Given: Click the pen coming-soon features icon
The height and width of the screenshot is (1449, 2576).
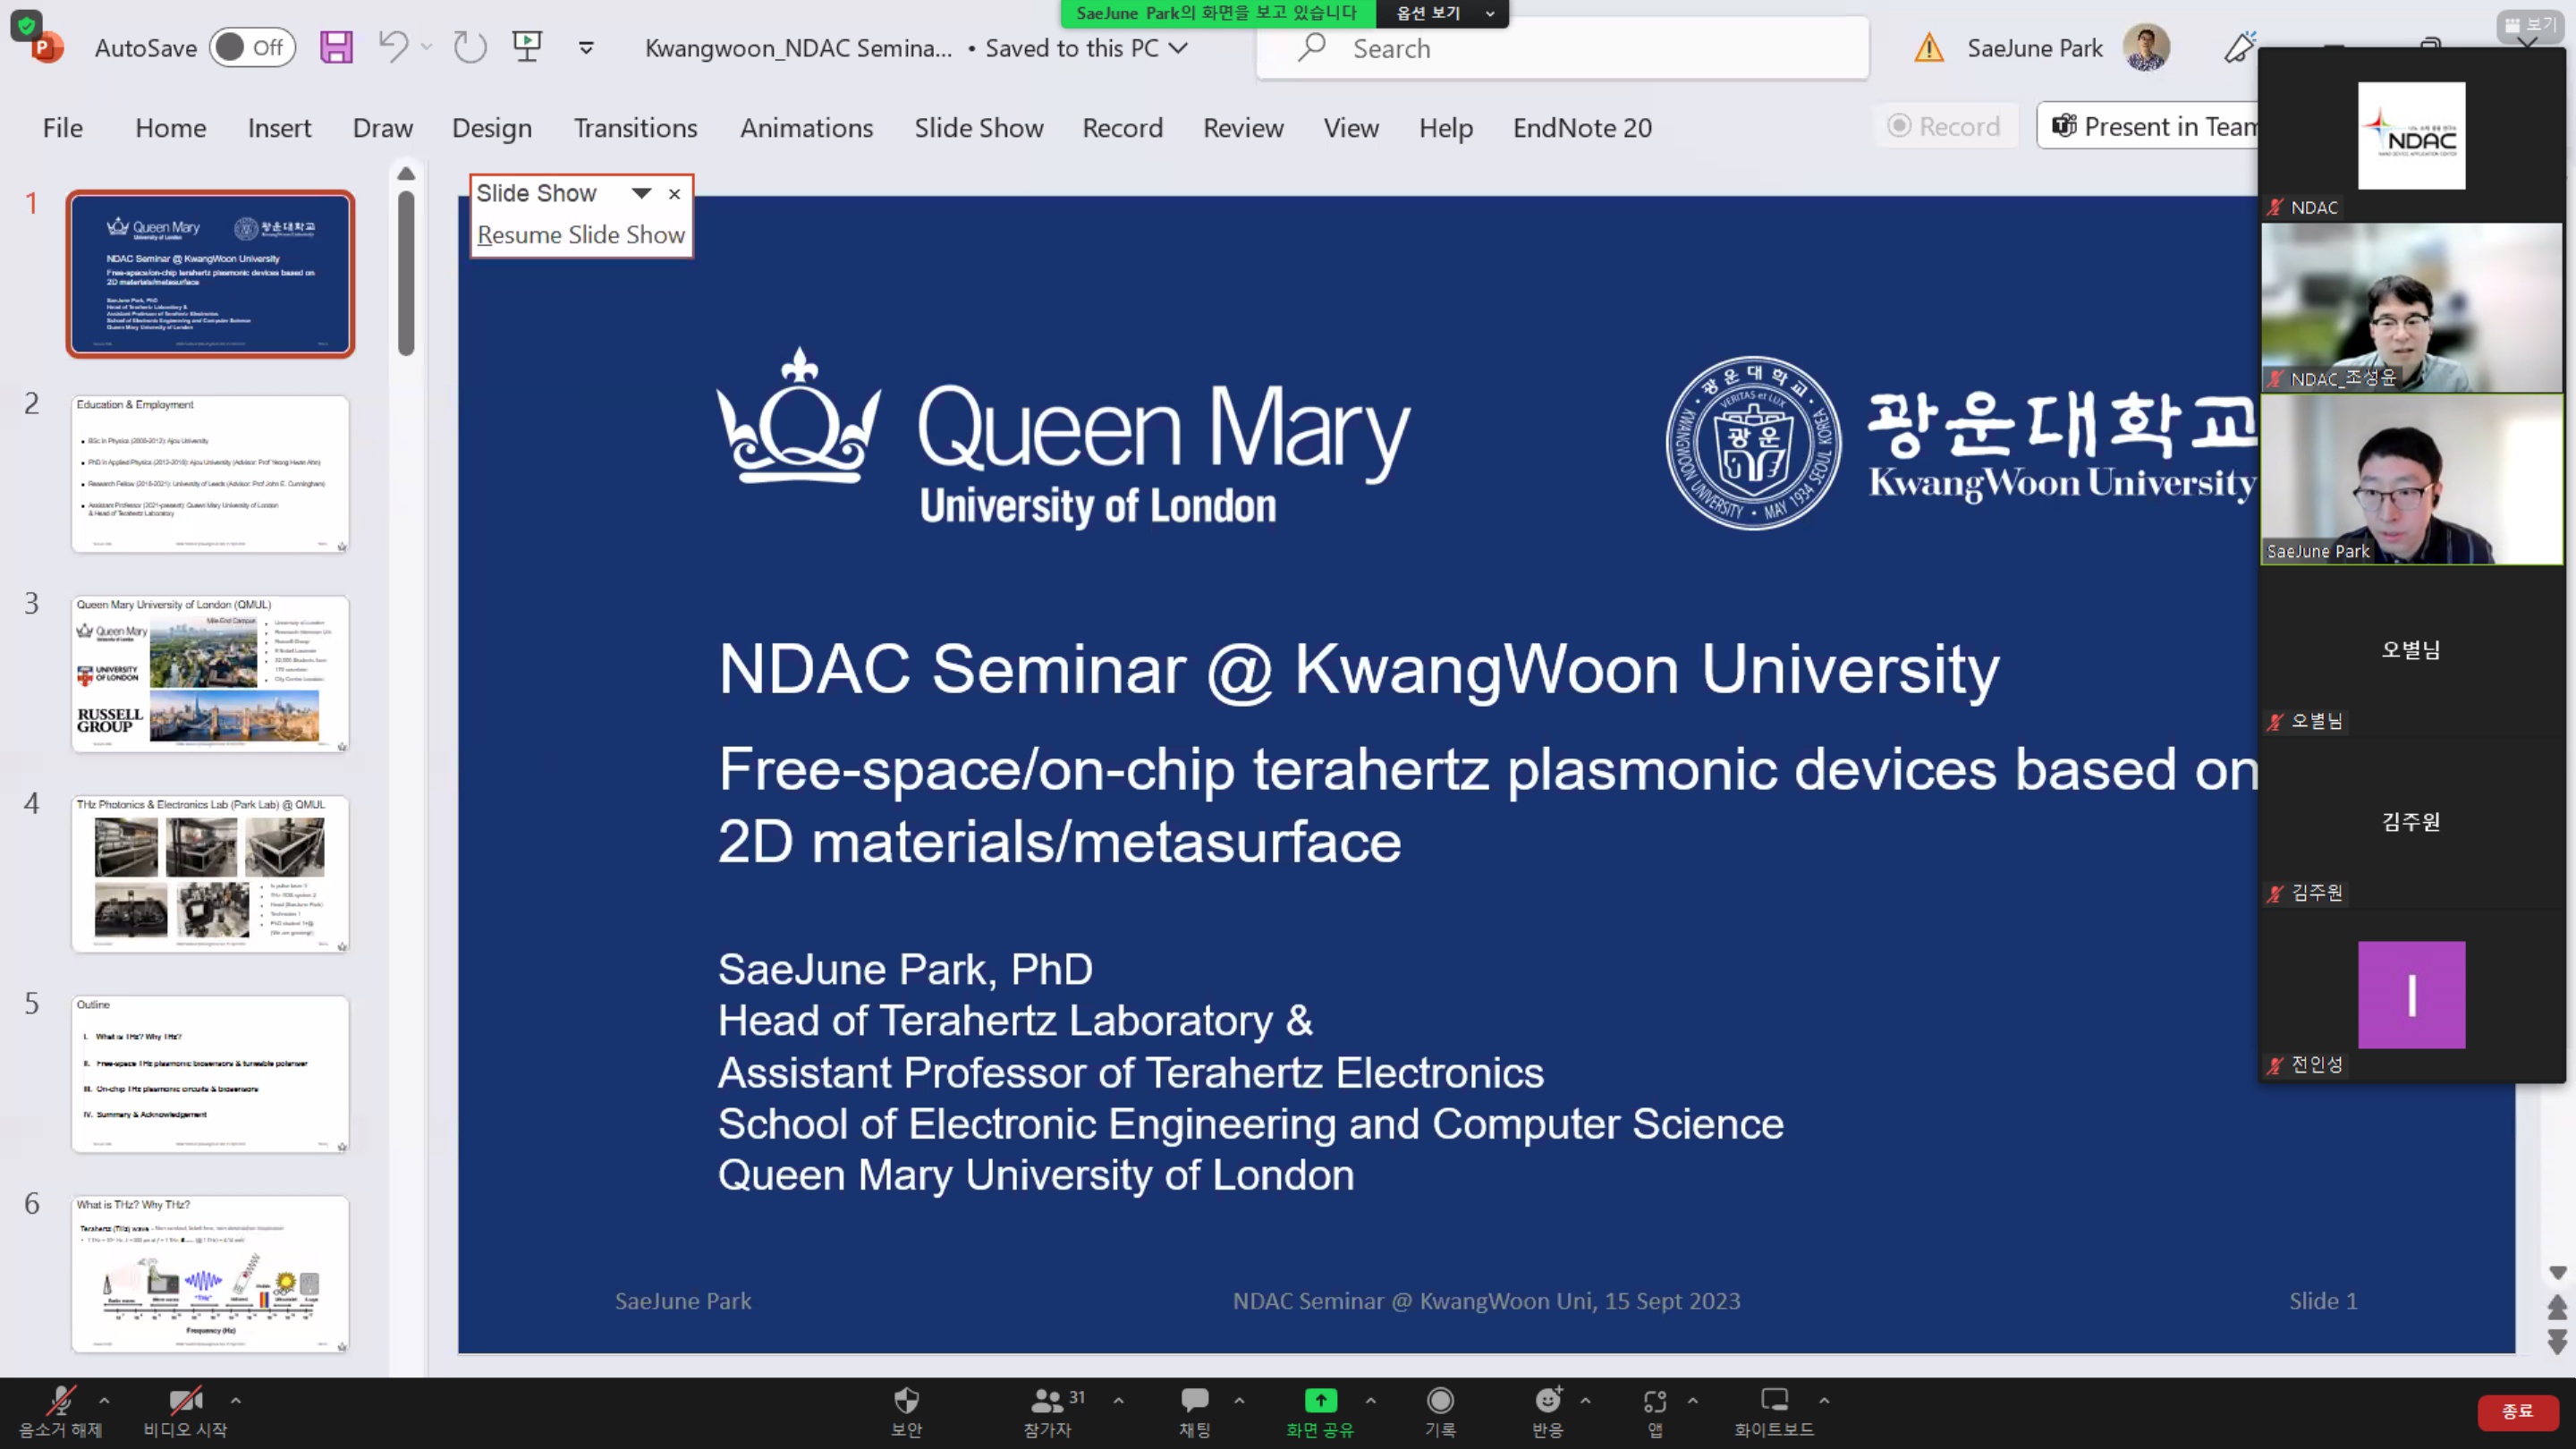Looking at the screenshot, I should click(x=2238, y=47).
